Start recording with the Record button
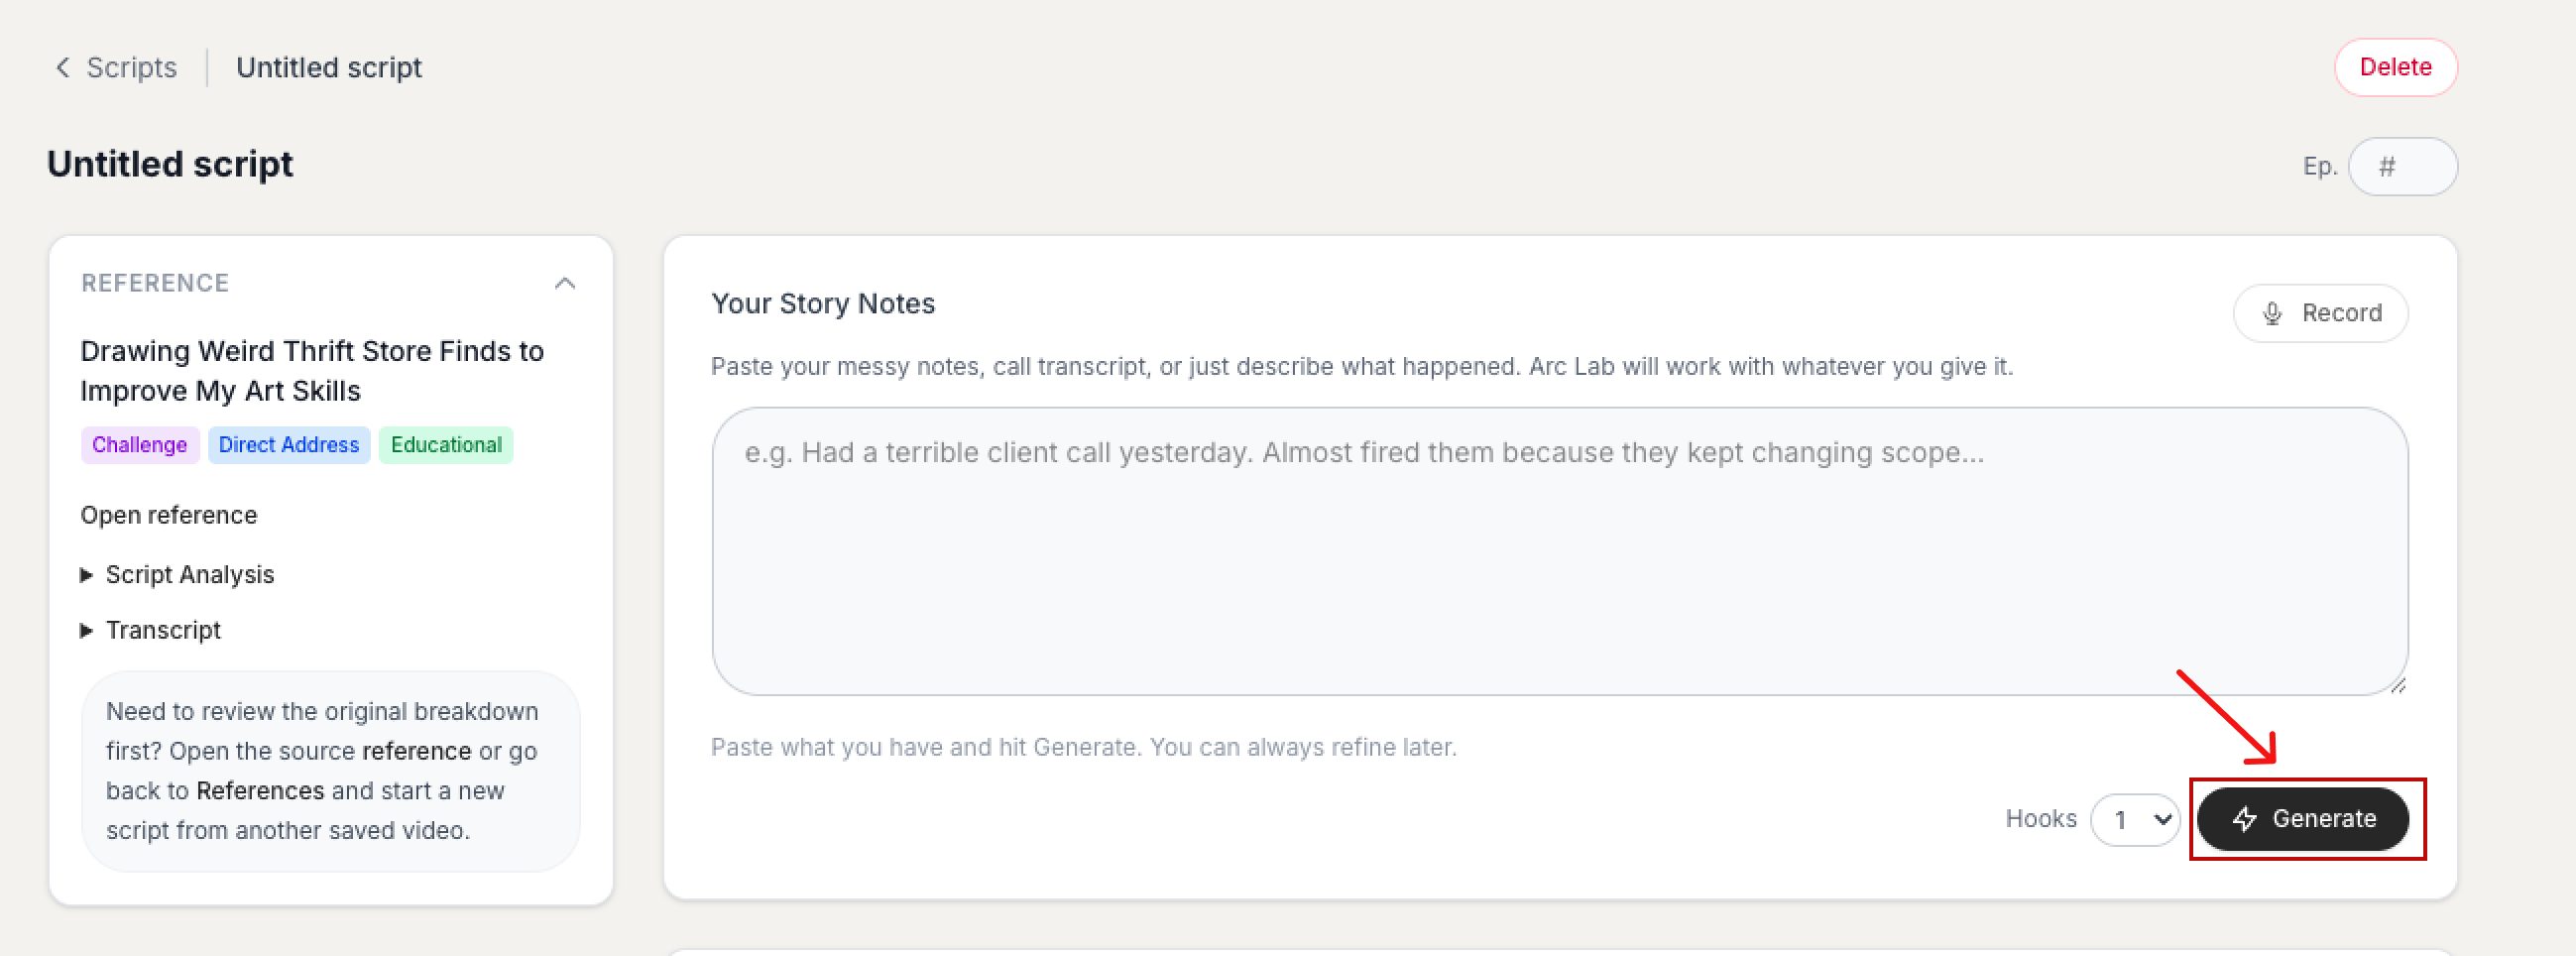Screen dimensions: 2576x956 click(2320, 313)
